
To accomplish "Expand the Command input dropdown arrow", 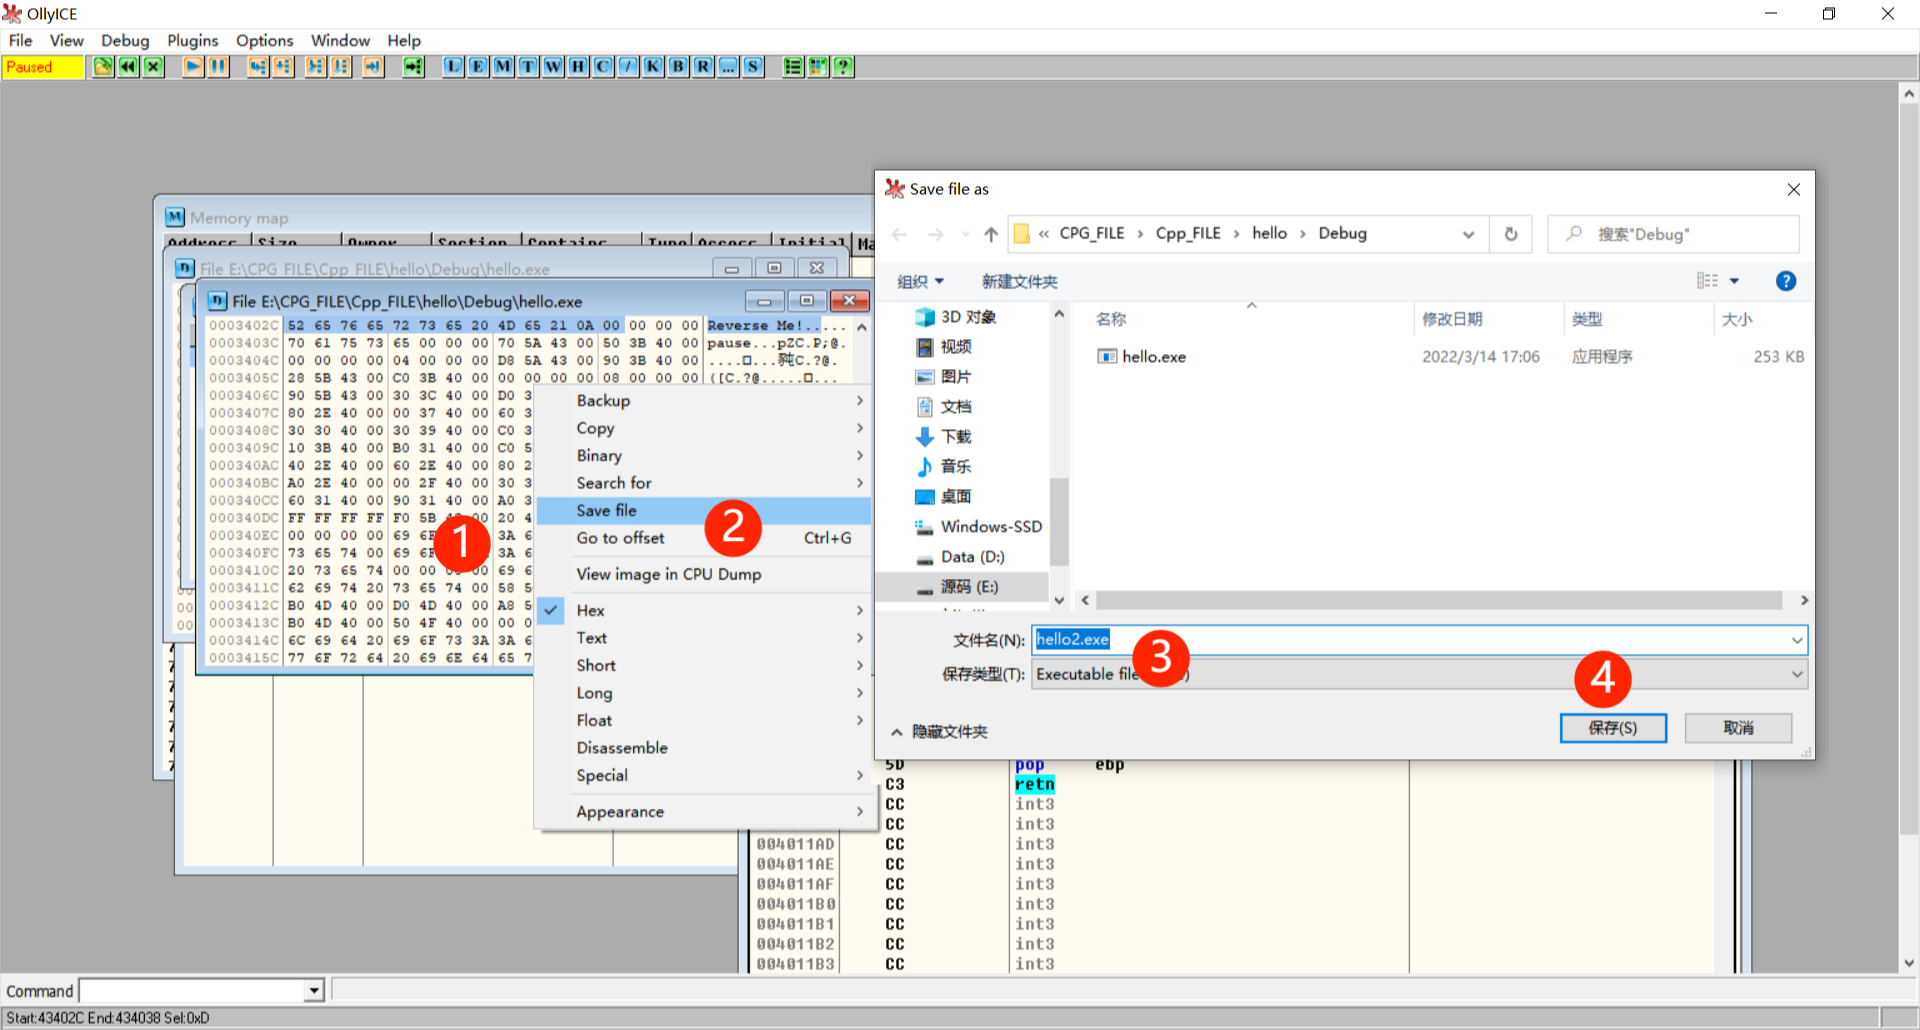I will (x=314, y=990).
